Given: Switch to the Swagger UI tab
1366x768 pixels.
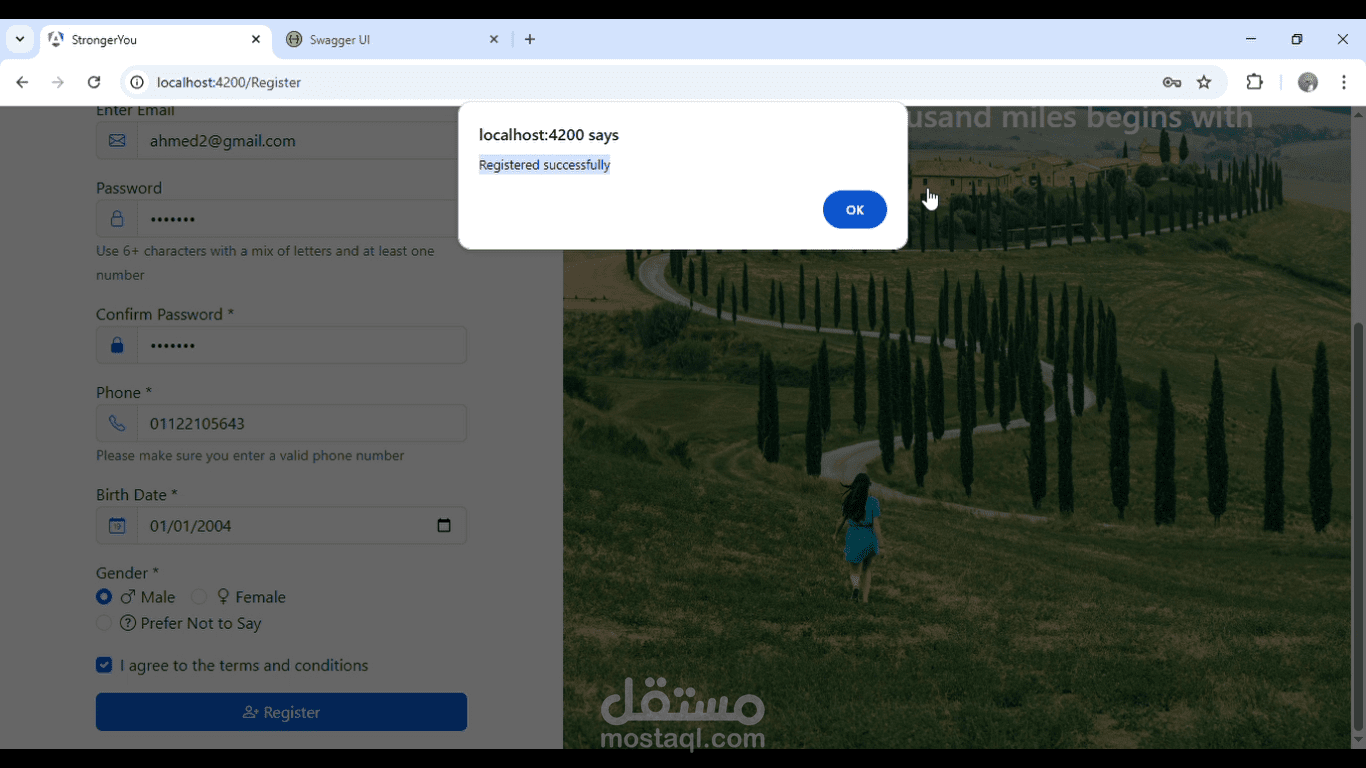Looking at the screenshot, I should pos(392,40).
